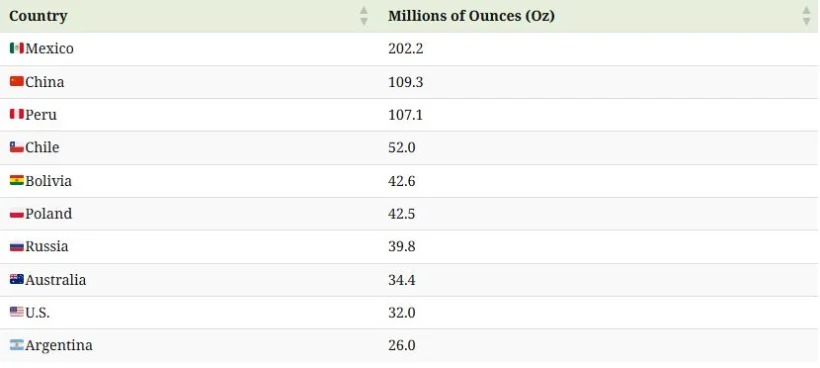The image size is (820, 368).
Task: Click the Argentina flag icon
Action: pos(17,345)
